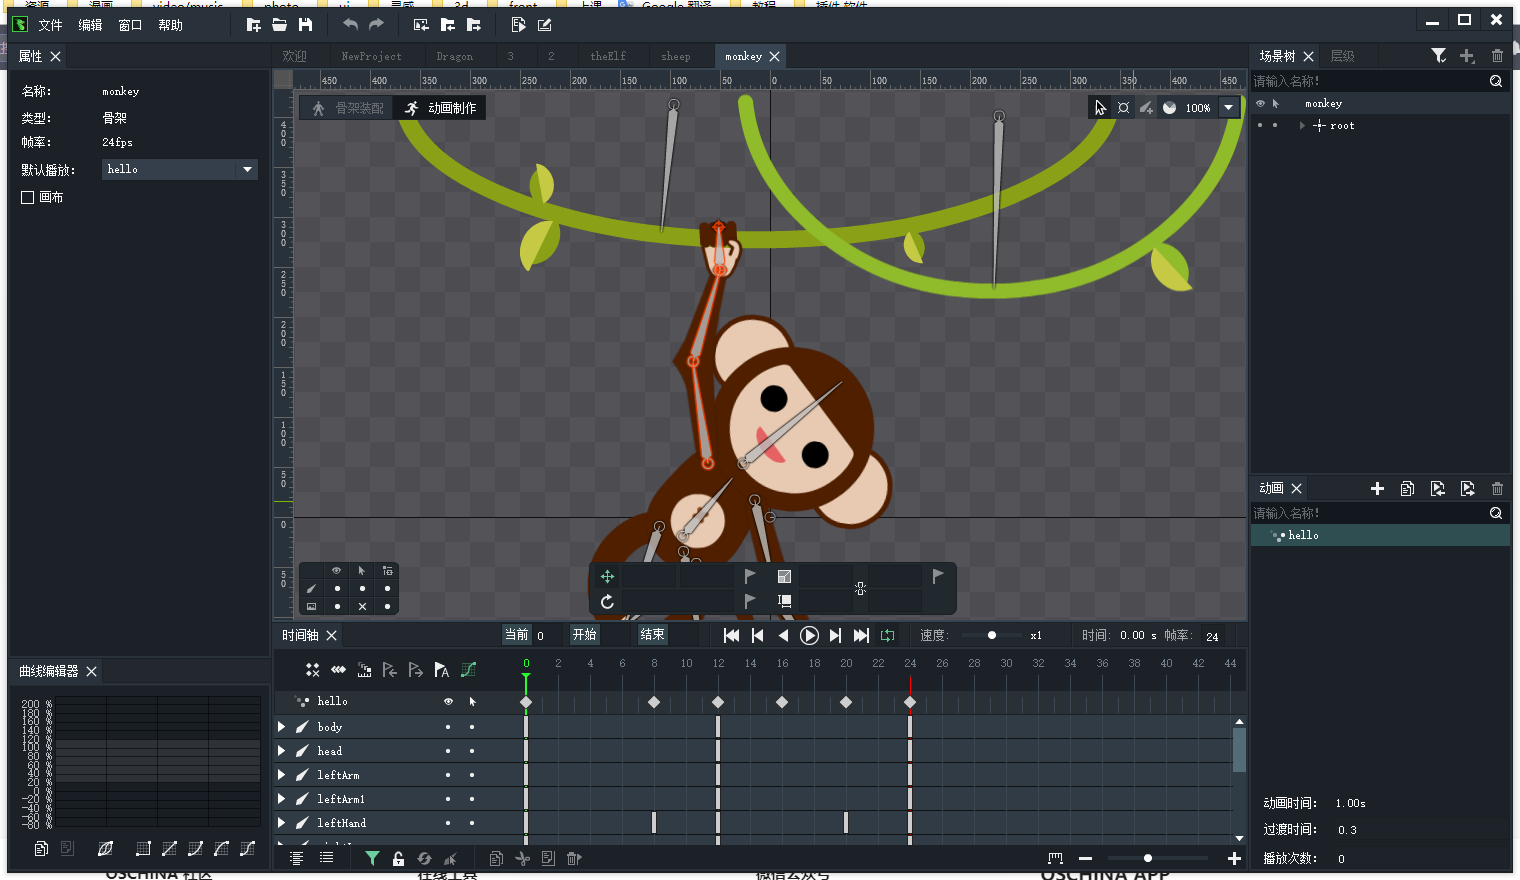Toggle visibility dot for head timeline row

click(x=448, y=751)
